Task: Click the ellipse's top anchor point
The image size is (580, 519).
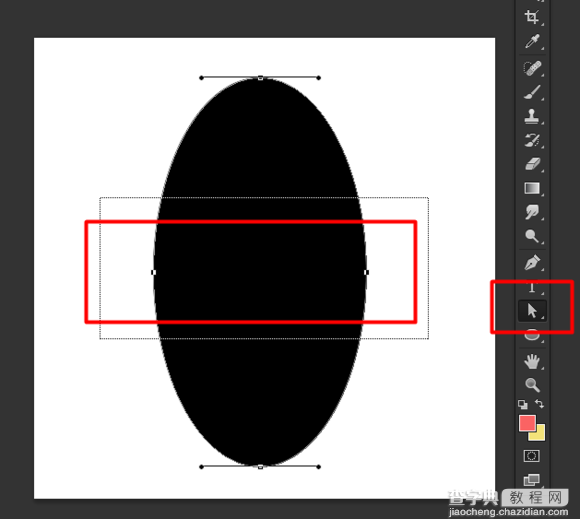Action: 260,78
